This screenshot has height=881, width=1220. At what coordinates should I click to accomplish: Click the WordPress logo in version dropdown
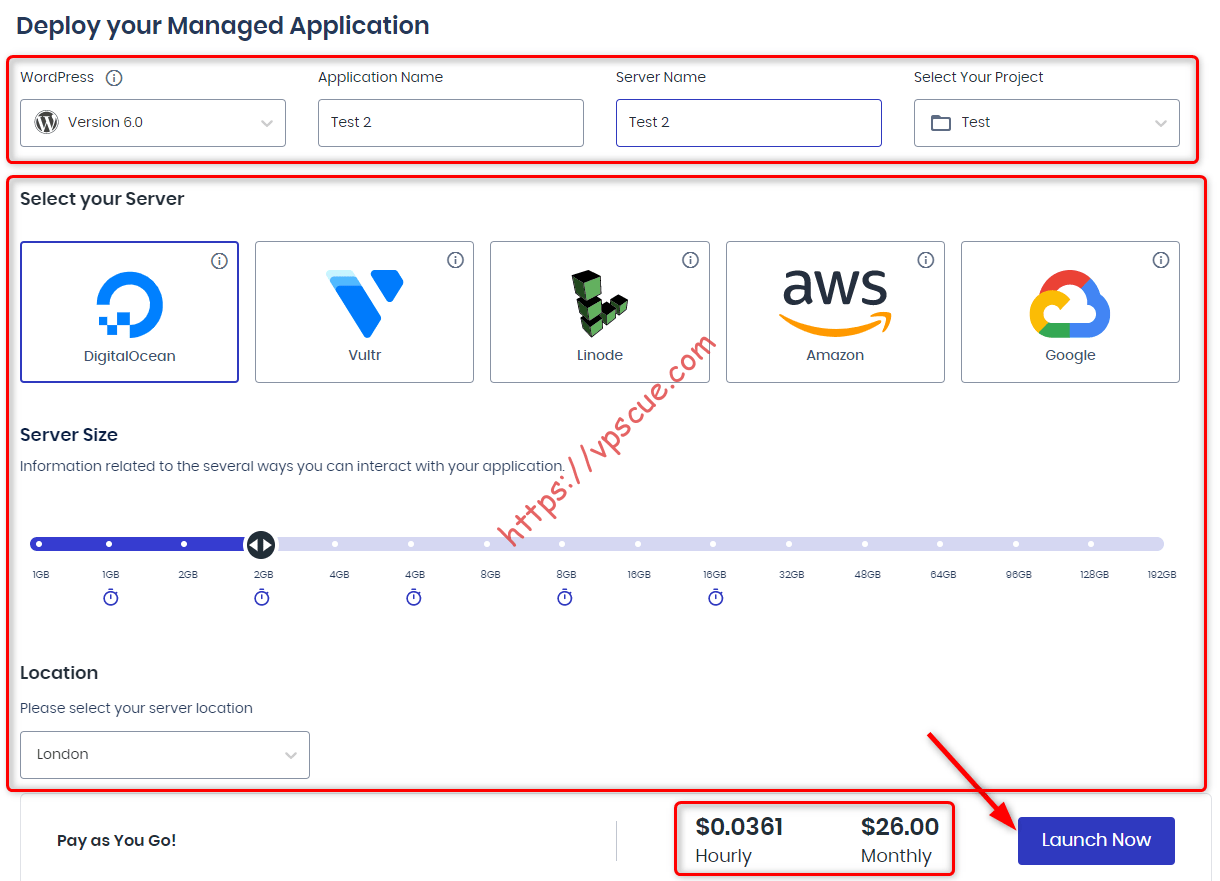coord(46,122)
